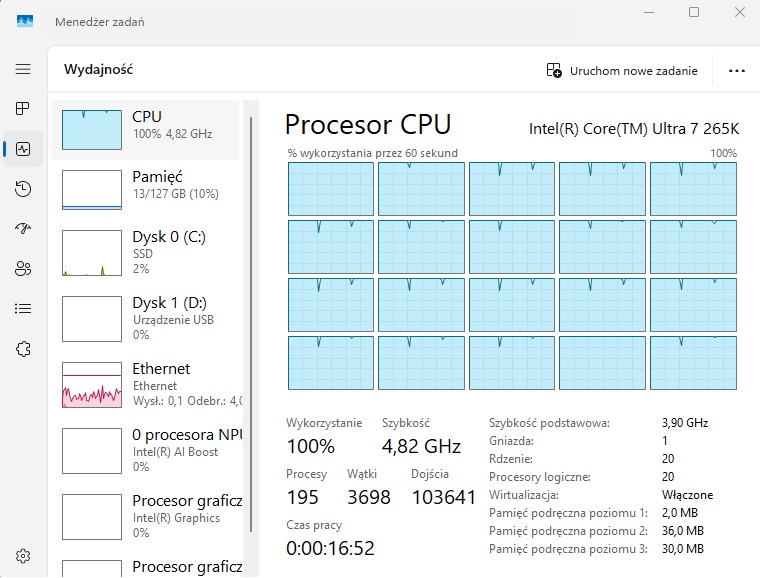Open the hamburger navigation menu
The image size is (769, 578).
point(23,69)
